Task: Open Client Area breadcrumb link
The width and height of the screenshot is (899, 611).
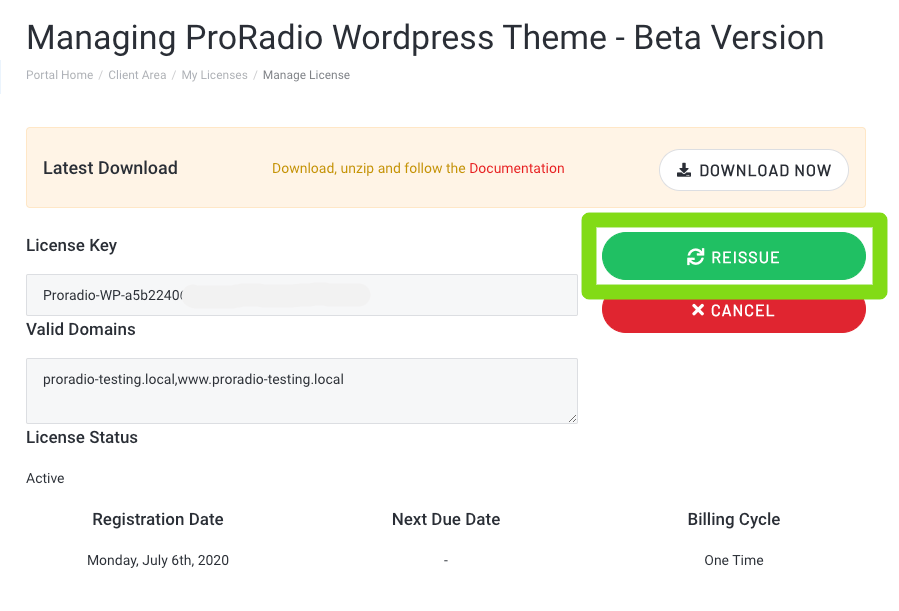Action: (137, 75)
